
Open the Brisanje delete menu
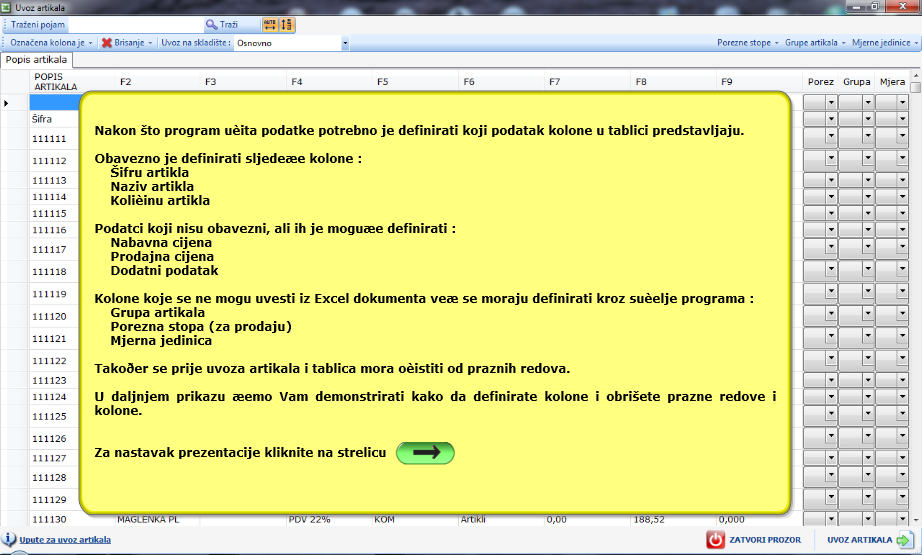click(128, 43)
